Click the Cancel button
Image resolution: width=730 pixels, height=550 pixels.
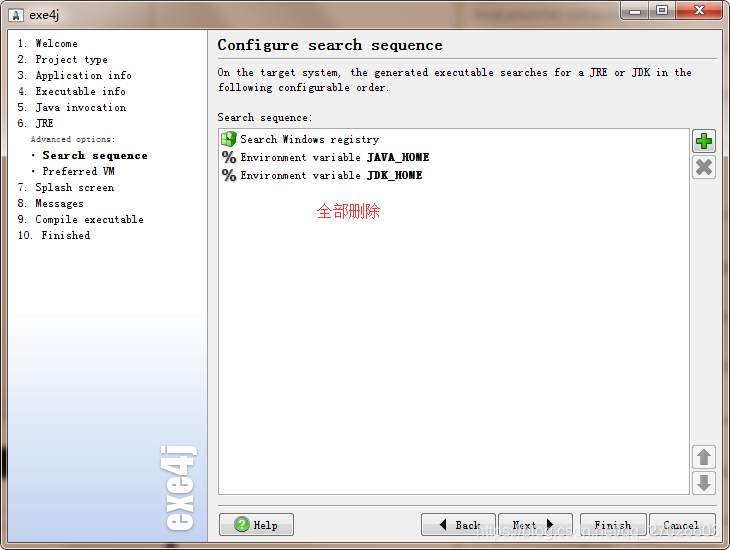pos(682,524)
